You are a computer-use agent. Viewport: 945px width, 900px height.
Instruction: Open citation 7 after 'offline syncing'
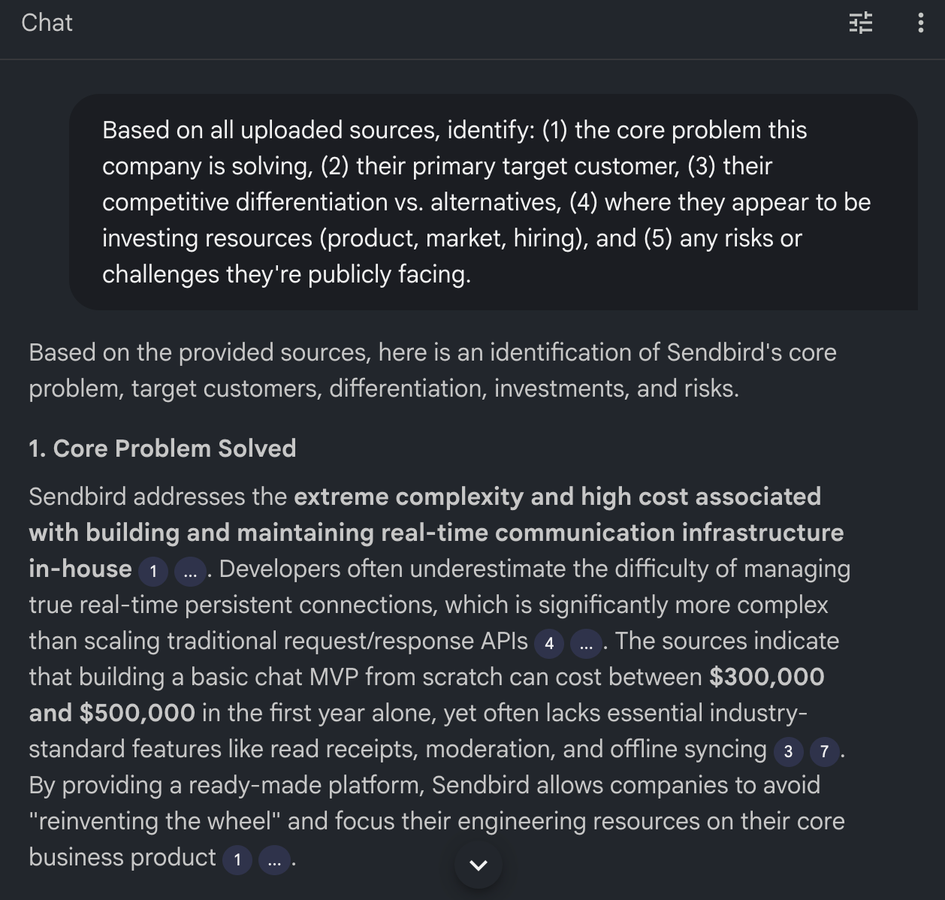(x=824, y=751)
